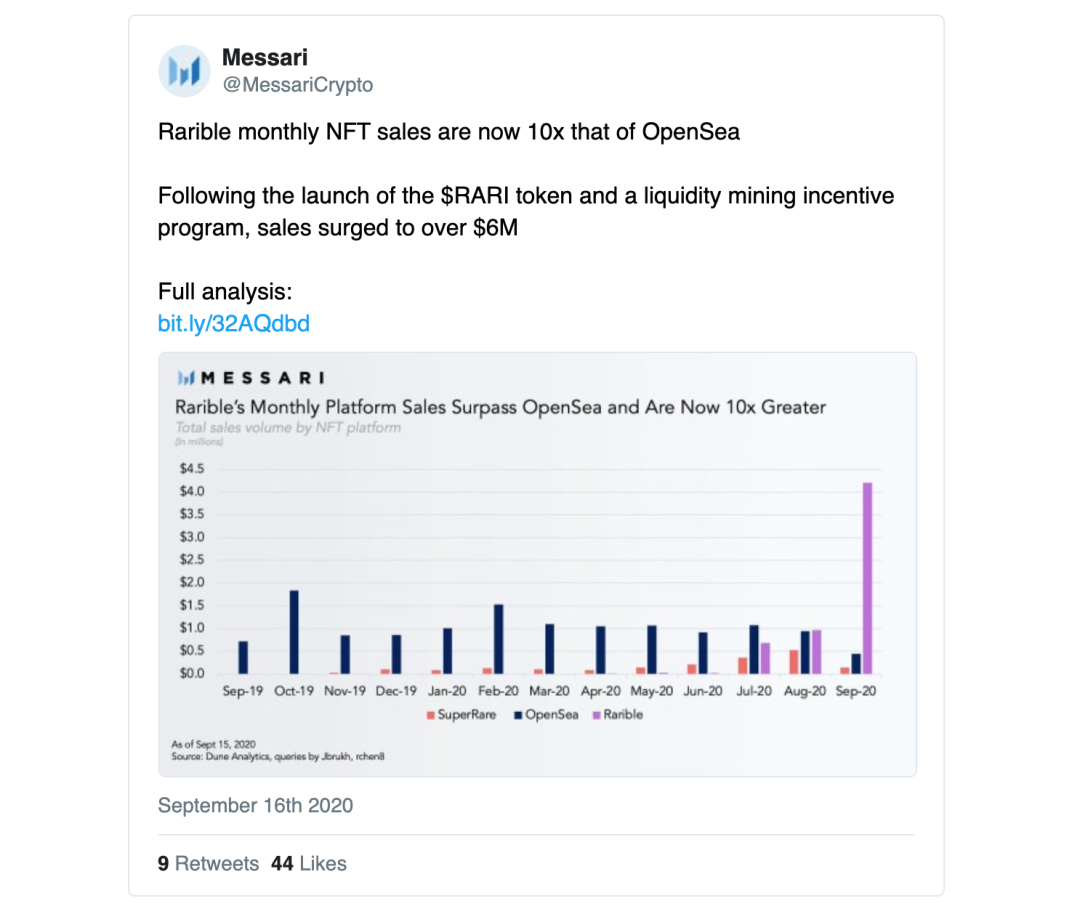The width and height of the screenshot is (1080, 914).
Task: Click the Feb-20 OpenSea bar
Action: pyautogui.click(x=499, y=639)
